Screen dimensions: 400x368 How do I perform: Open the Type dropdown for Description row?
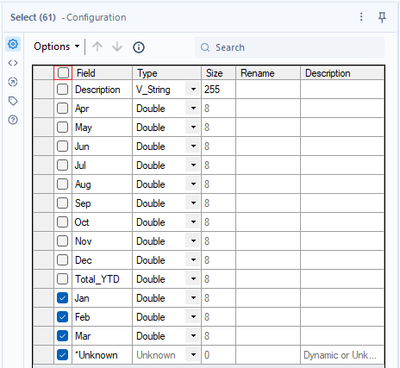click(x=193, y=89)
